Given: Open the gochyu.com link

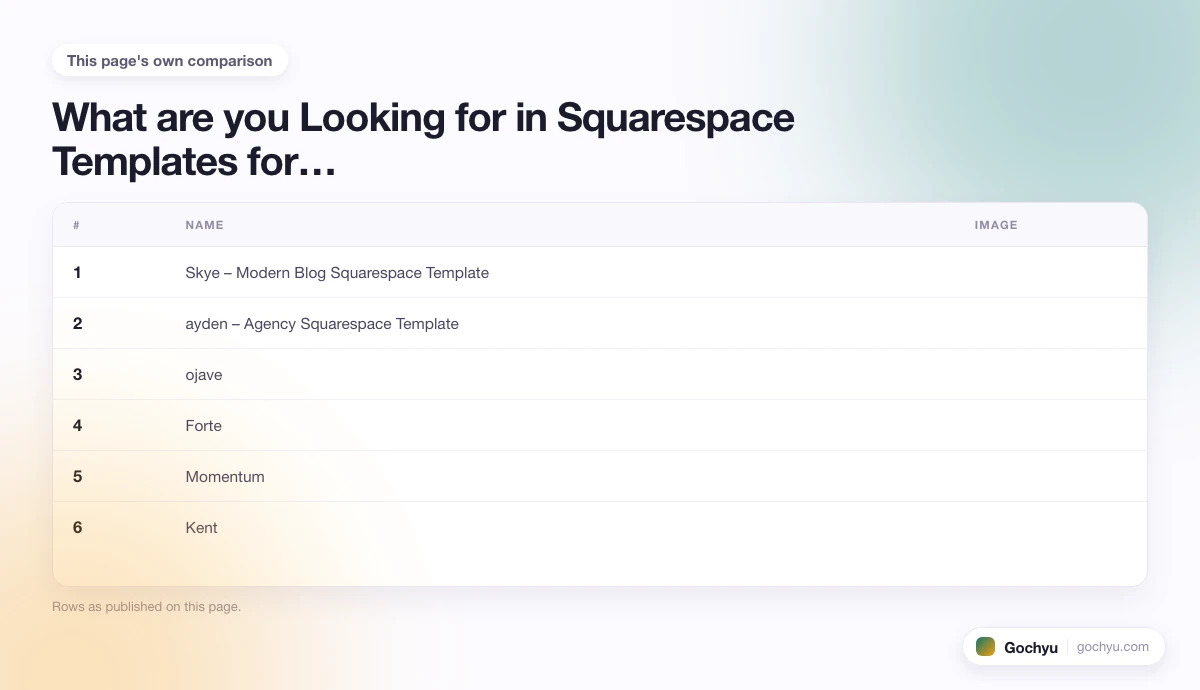Looking at the screenshot, I should 1113,647.
